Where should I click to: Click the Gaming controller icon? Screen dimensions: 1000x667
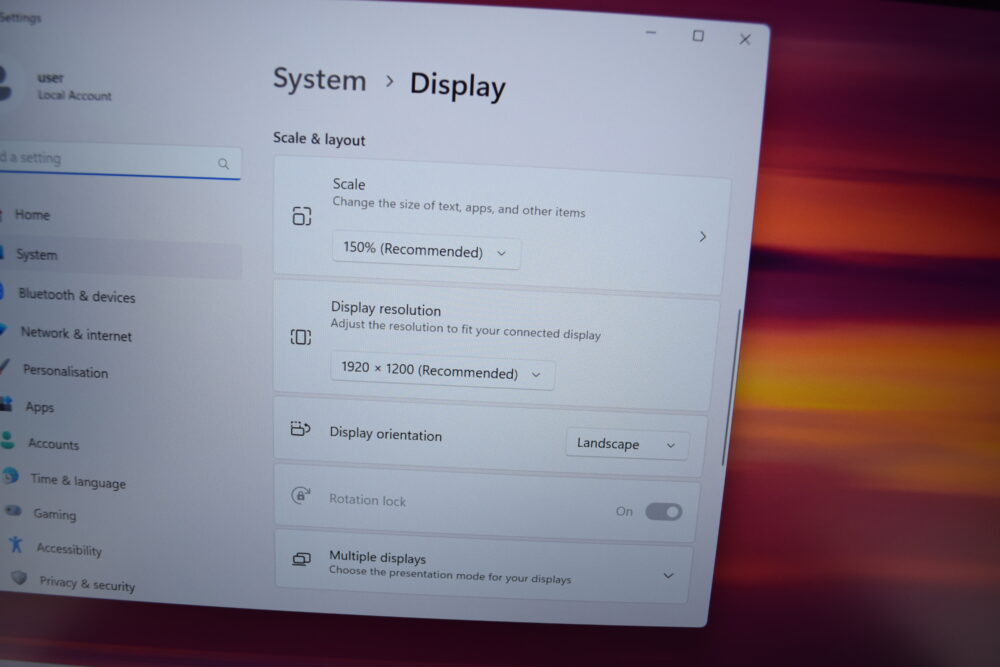(13, 511)
